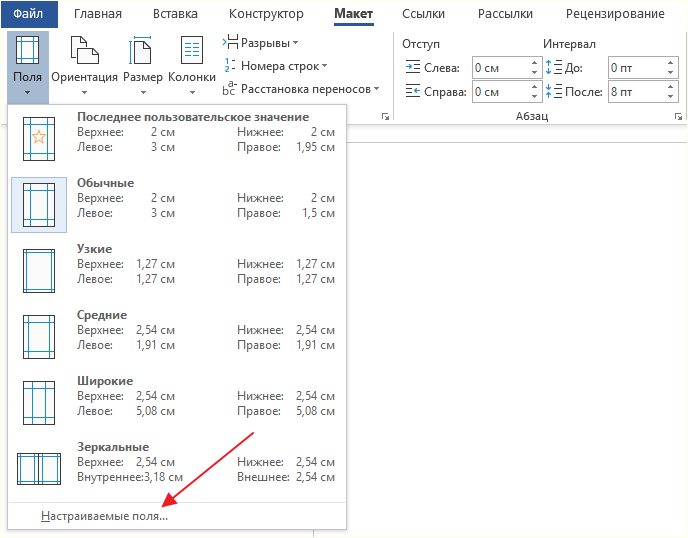Decrease the Слева indent with down arrow
The height and width of the screenshot is (538, 688).
(x=534, y=73)
